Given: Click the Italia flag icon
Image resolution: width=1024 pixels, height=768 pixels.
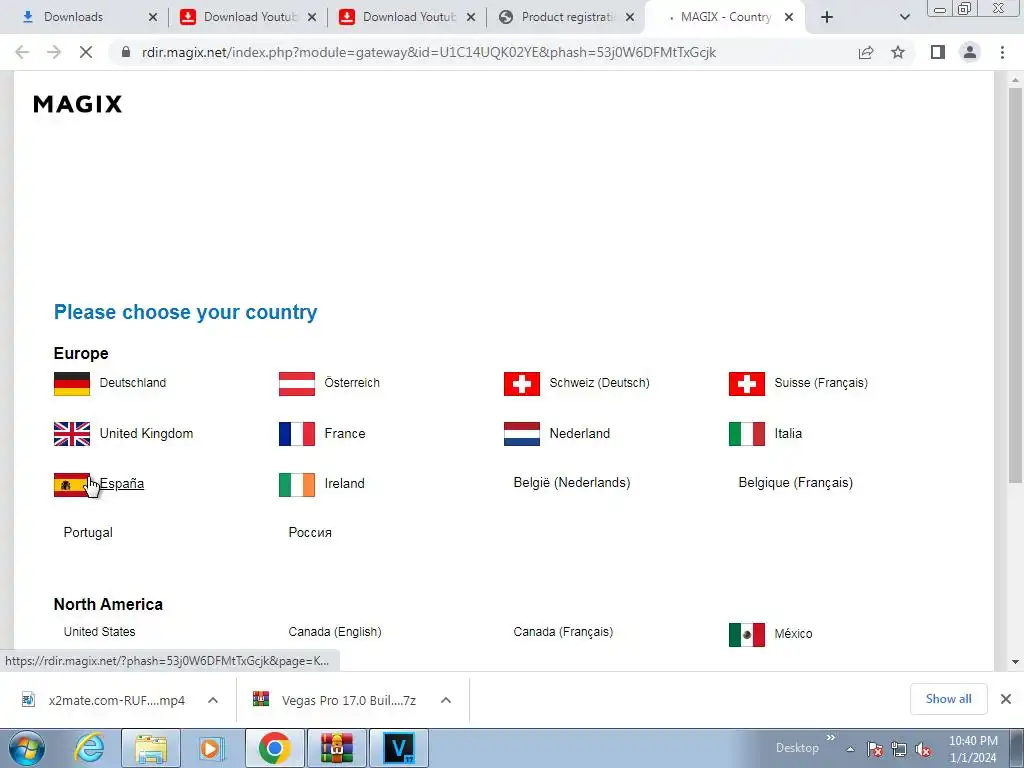Looking at the screenshot, I should coord(746,434).
